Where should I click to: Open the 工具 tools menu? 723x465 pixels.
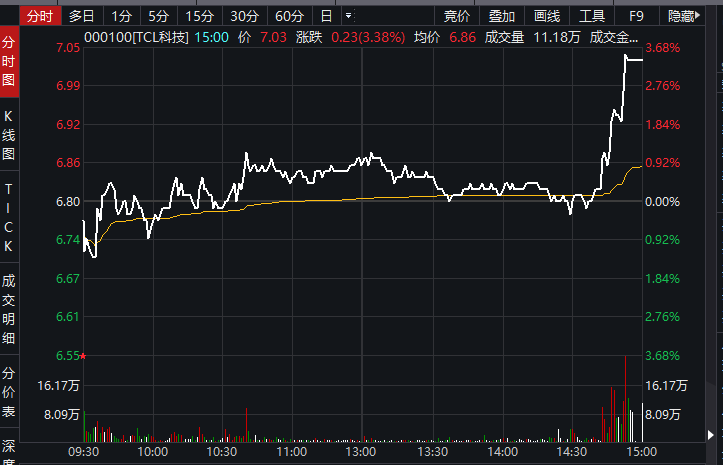(x=592, y=16)
